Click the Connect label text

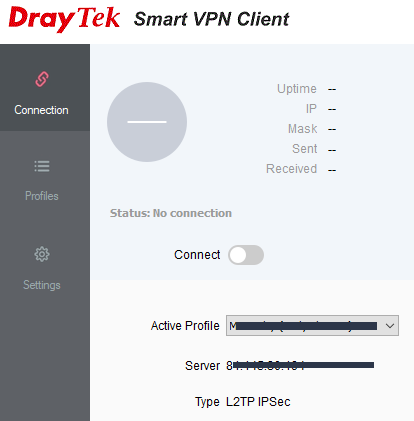197,255
